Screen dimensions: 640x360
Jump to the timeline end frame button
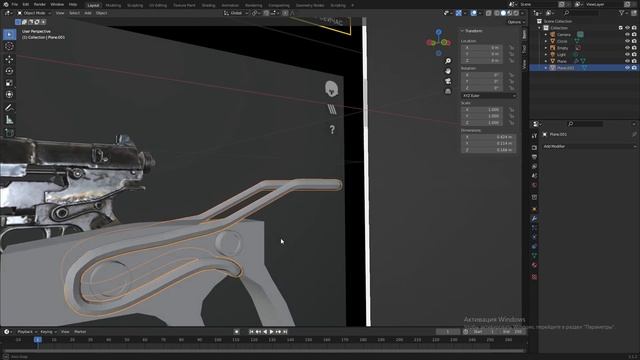(x=285, y=332)
